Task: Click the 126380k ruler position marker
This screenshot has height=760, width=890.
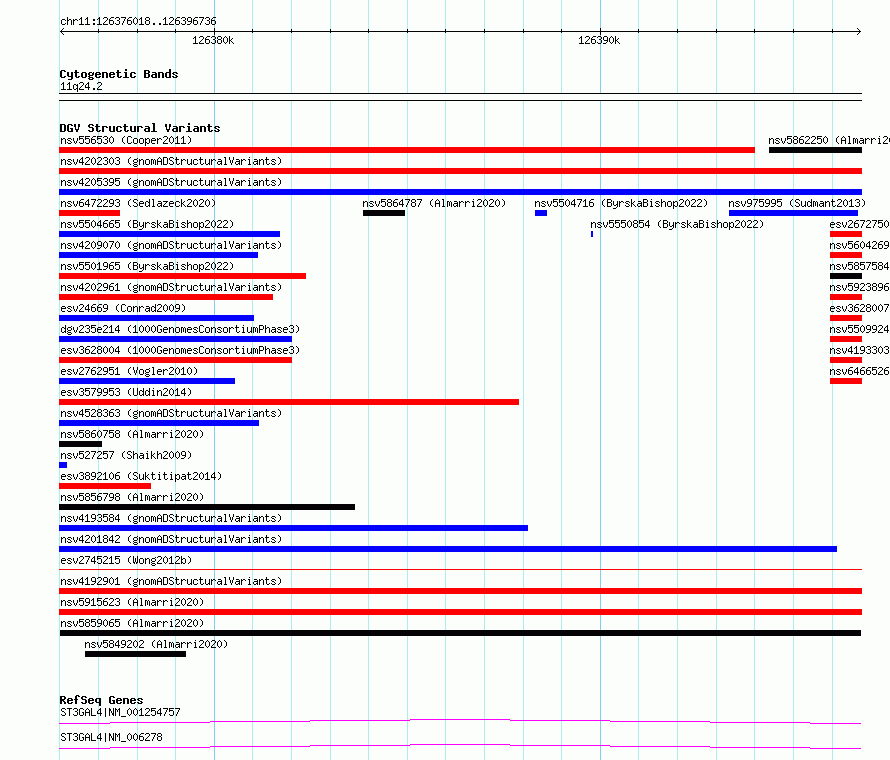Action: (213, 40)
